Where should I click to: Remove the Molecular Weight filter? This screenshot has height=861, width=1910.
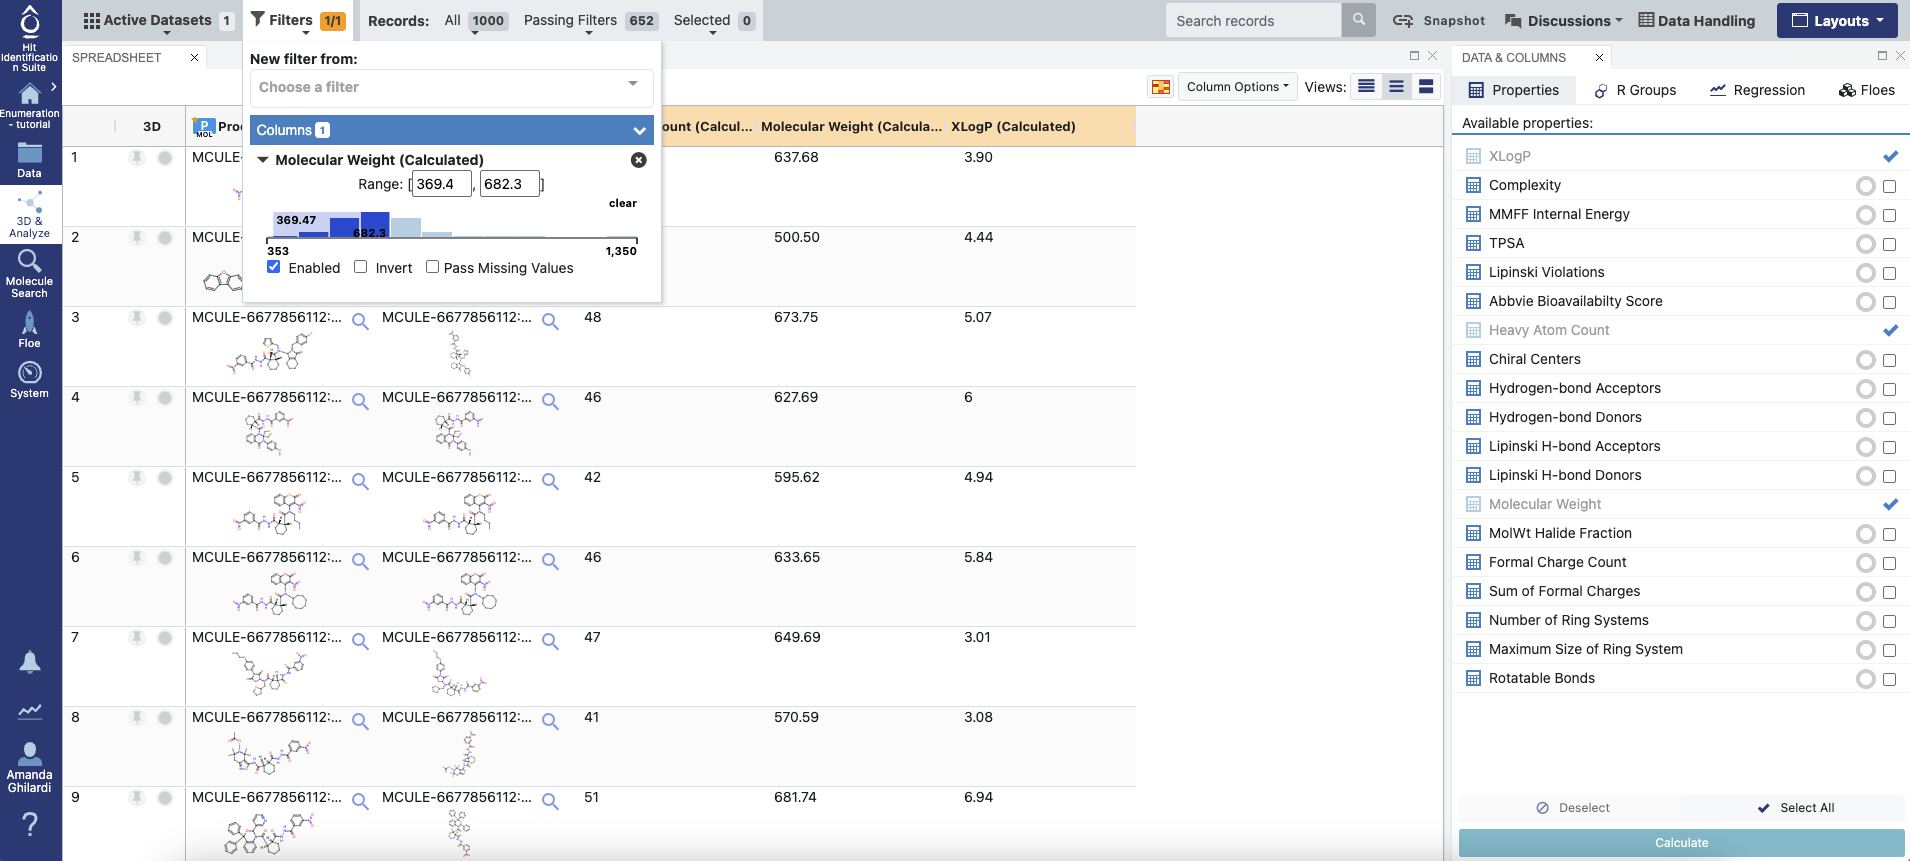[639, 160]
